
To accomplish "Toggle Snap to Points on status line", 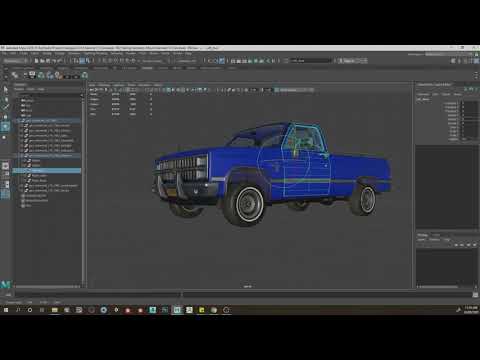I will pos(116,61).
